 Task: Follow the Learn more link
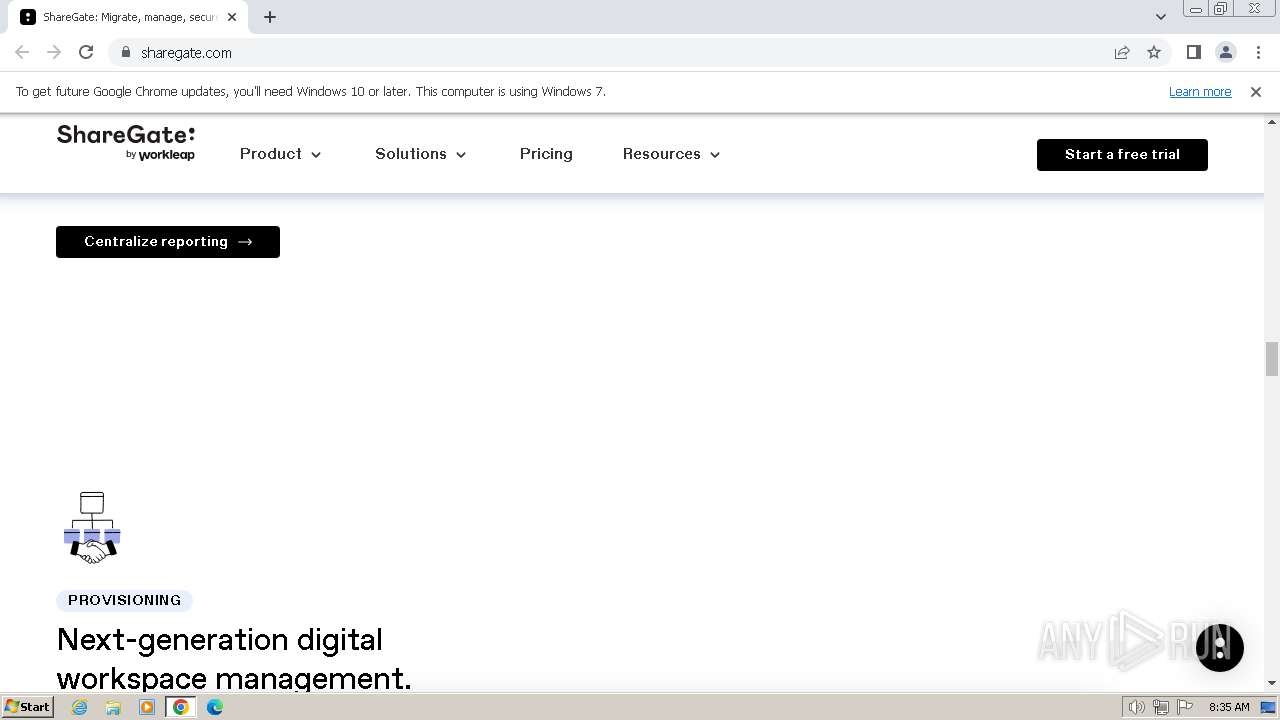pyautogui.click(x=1200, y=91)
